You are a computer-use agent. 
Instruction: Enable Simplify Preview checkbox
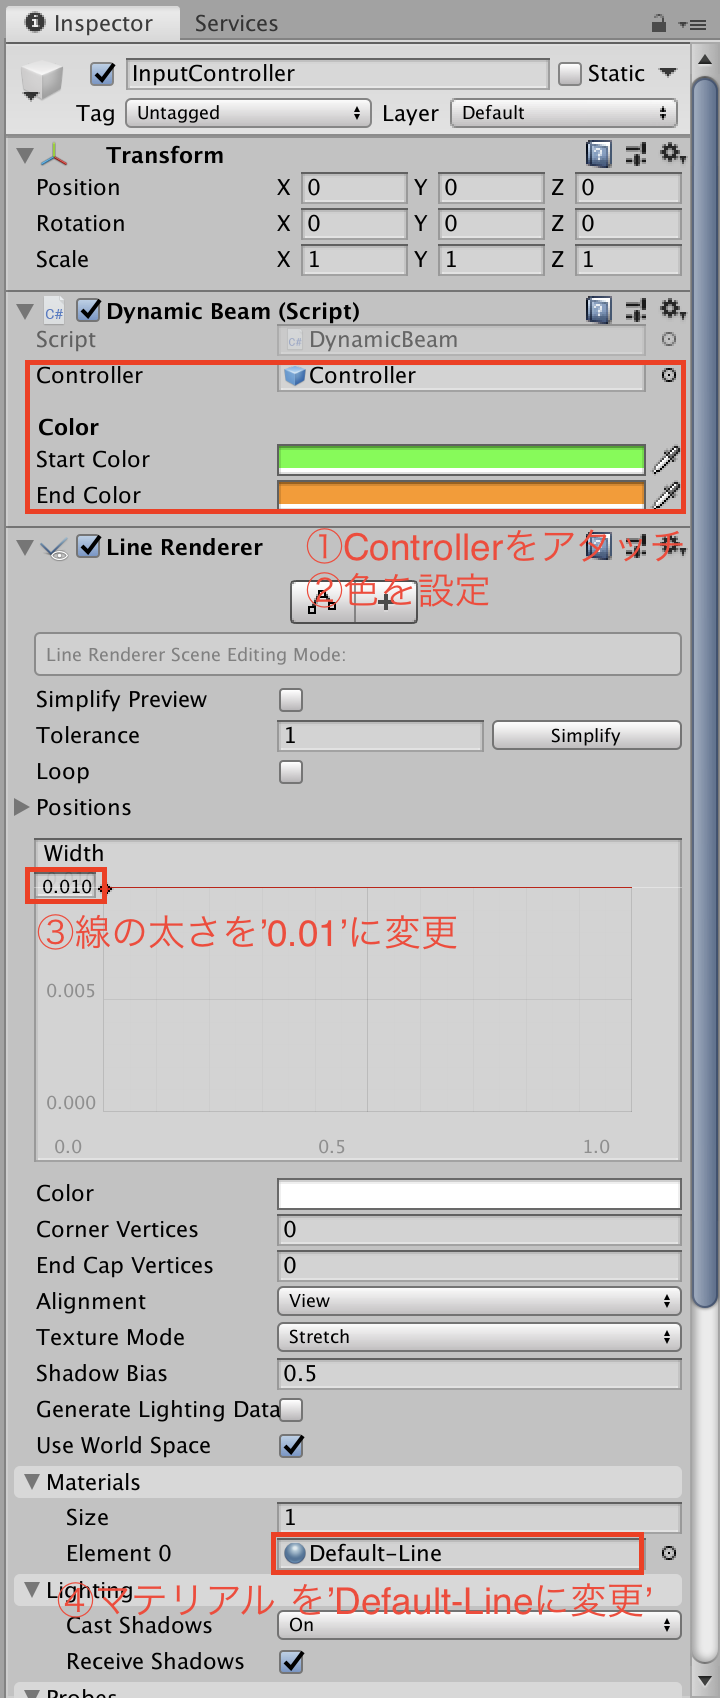(x=291, y=700)
